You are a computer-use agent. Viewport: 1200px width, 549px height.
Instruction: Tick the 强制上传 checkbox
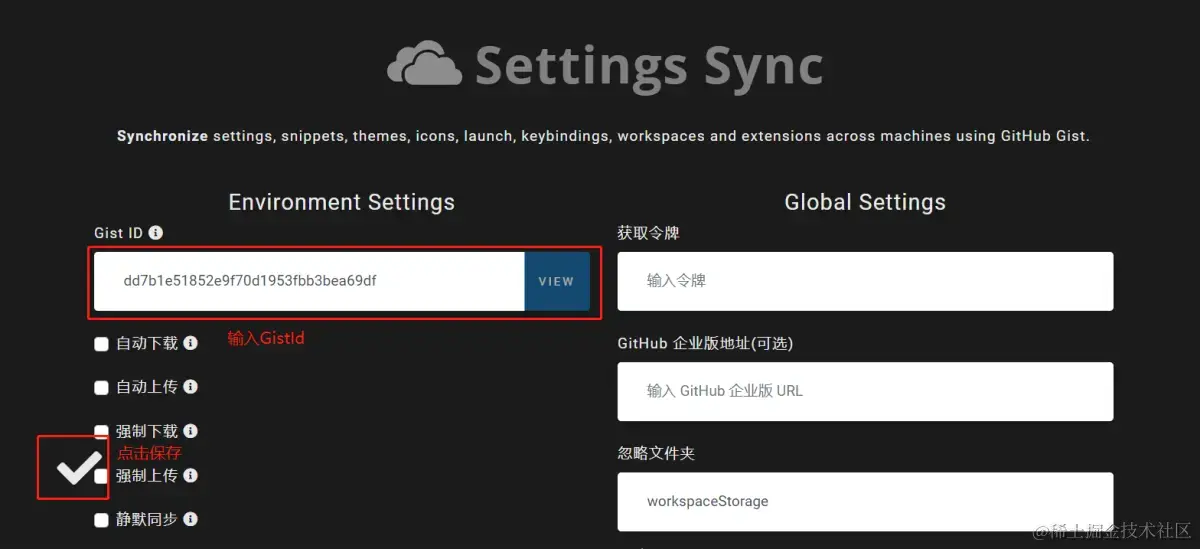point(101,476)
